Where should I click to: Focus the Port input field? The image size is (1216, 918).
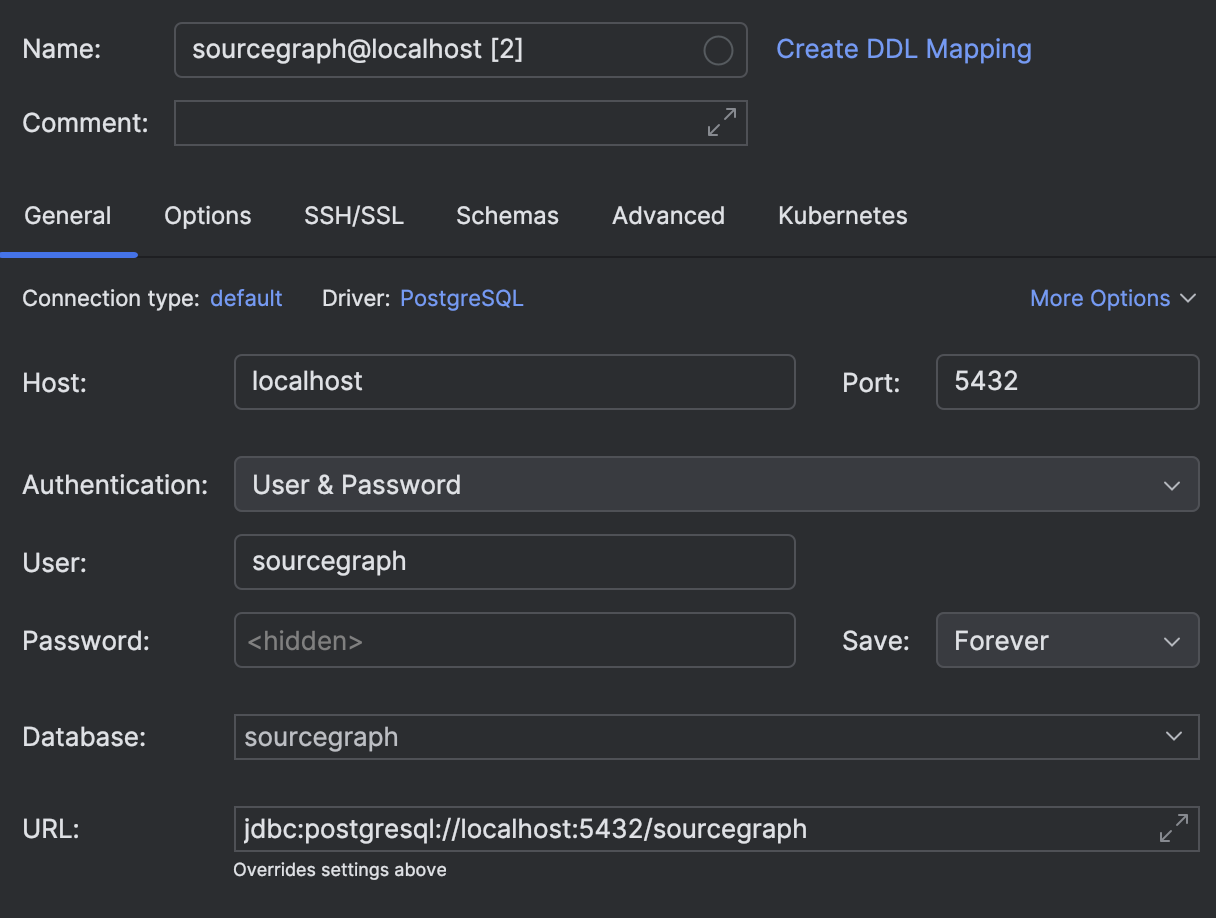1066,382
